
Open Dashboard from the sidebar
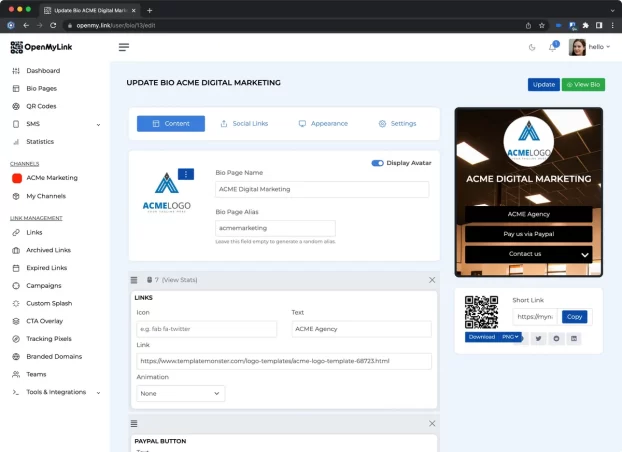43,71
